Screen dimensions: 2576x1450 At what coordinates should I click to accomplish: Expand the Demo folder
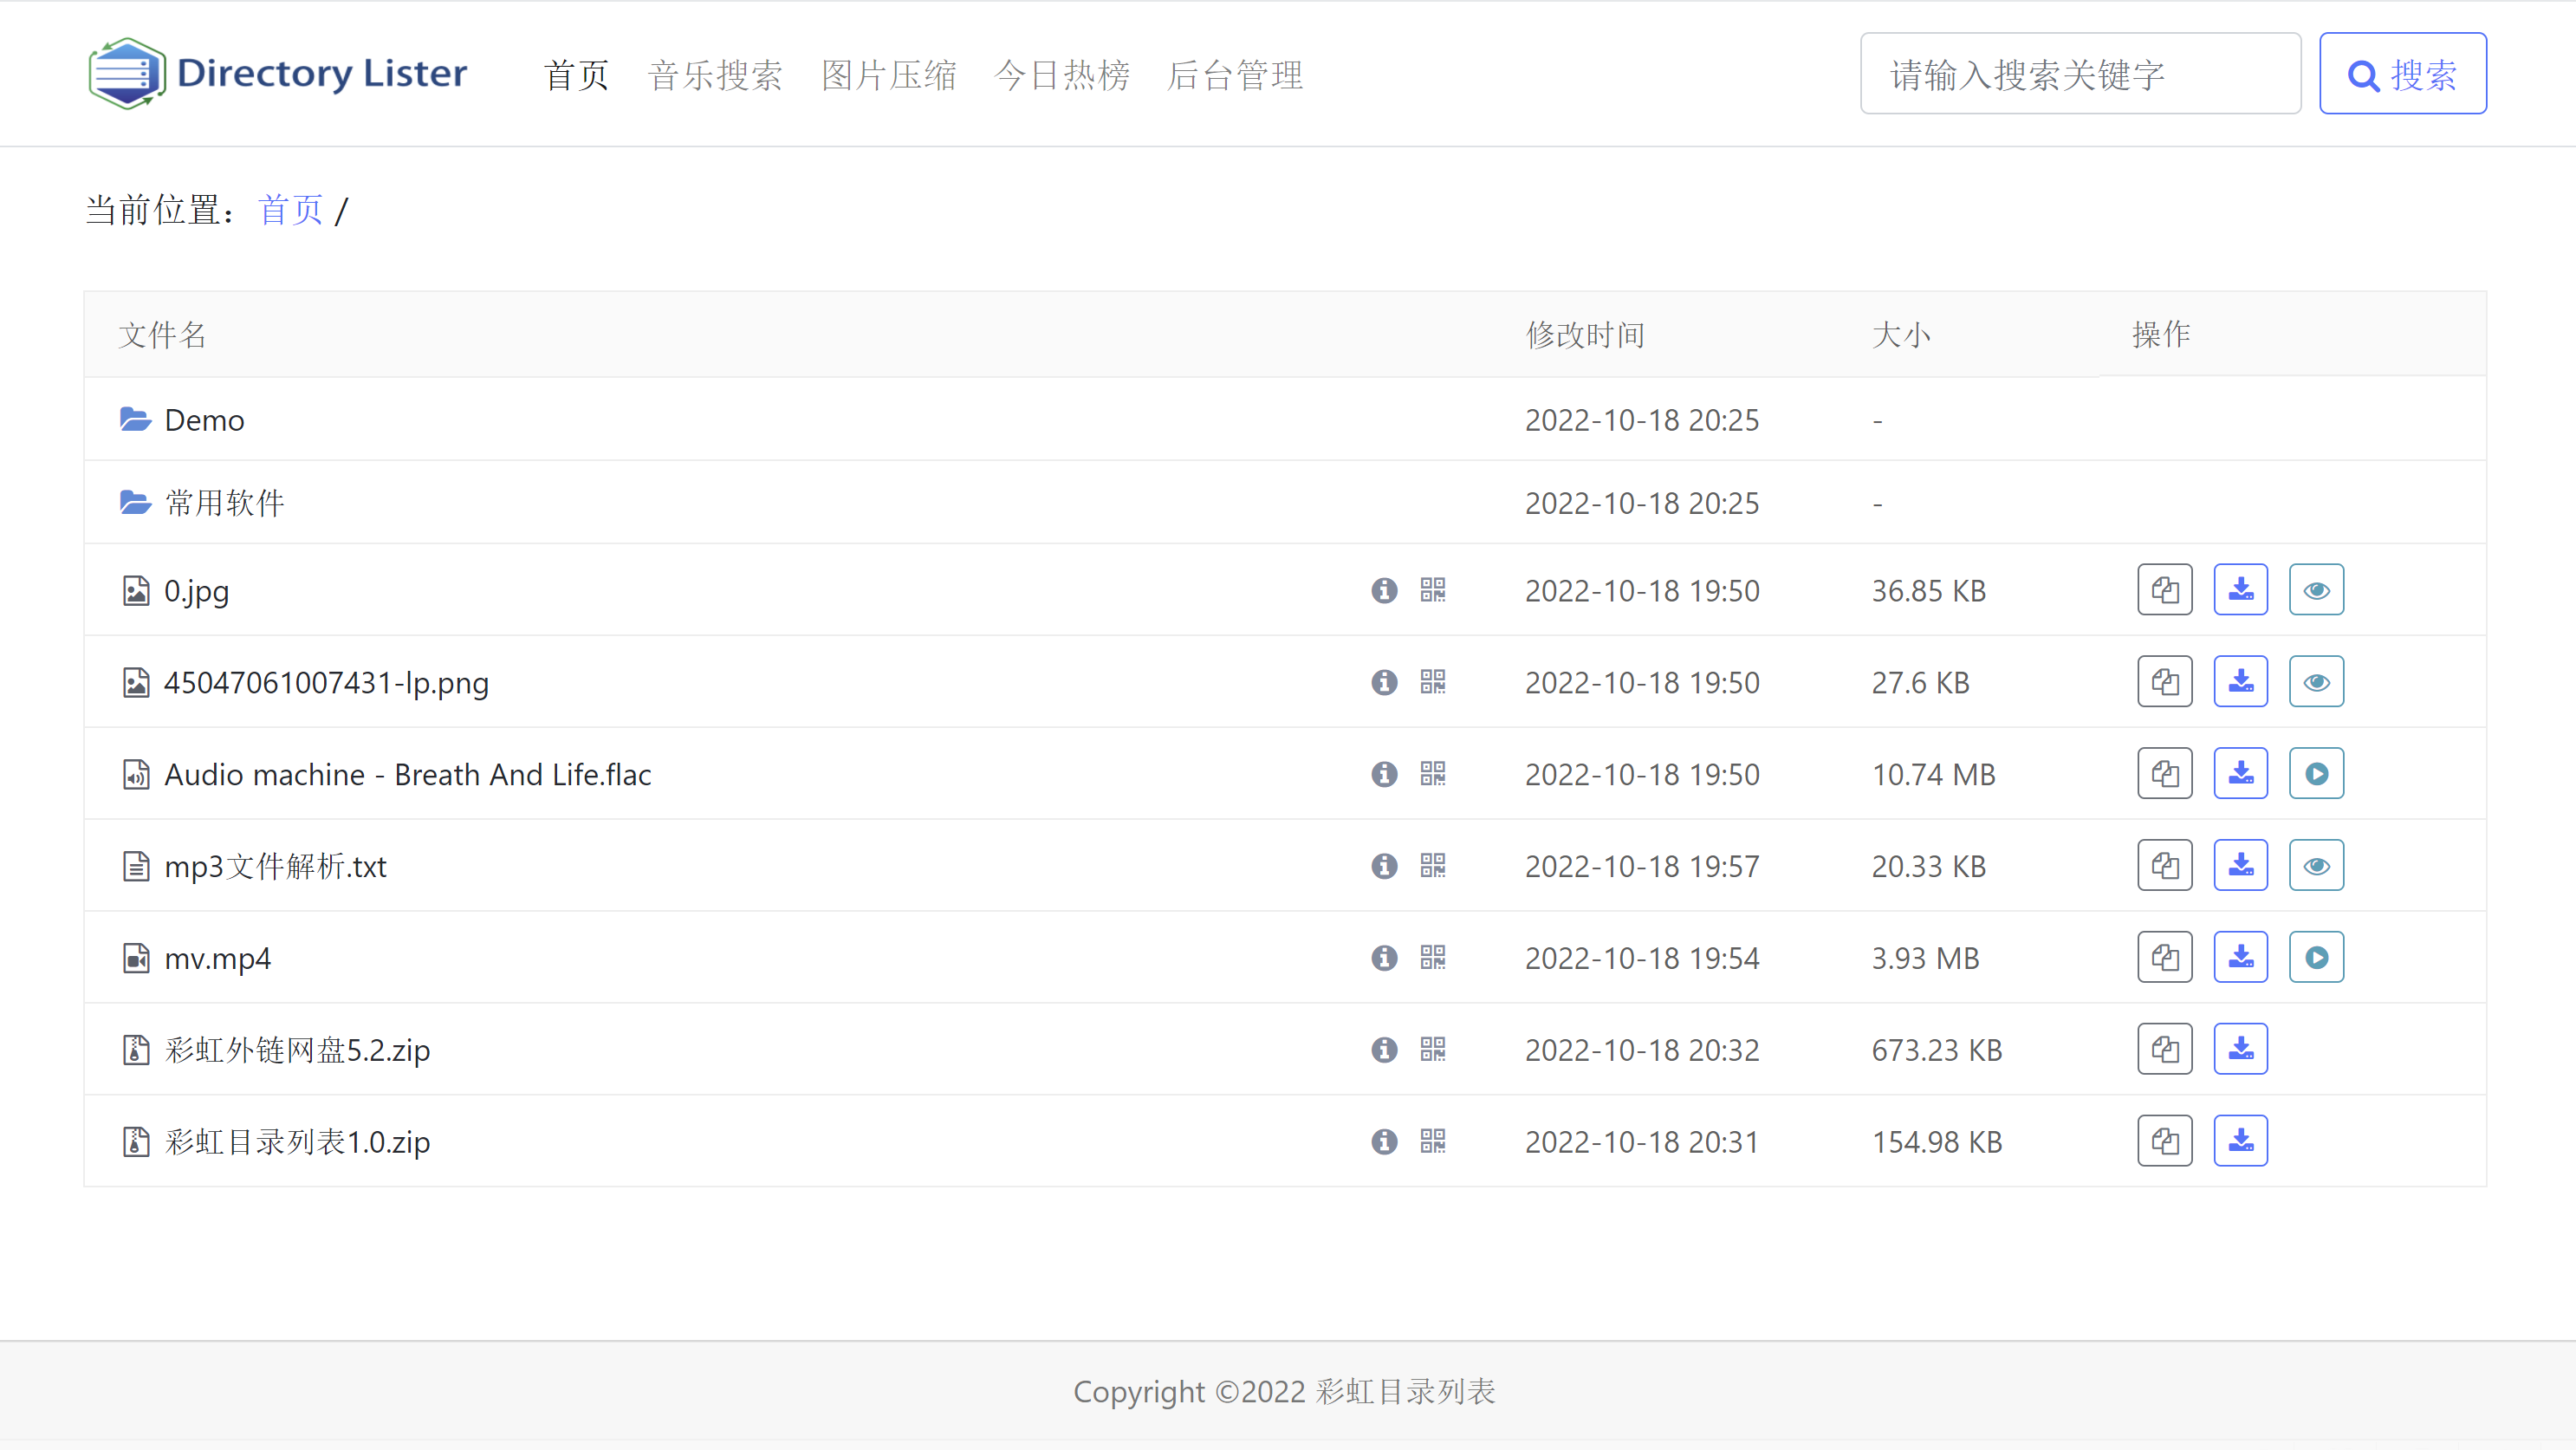(205, 419)
